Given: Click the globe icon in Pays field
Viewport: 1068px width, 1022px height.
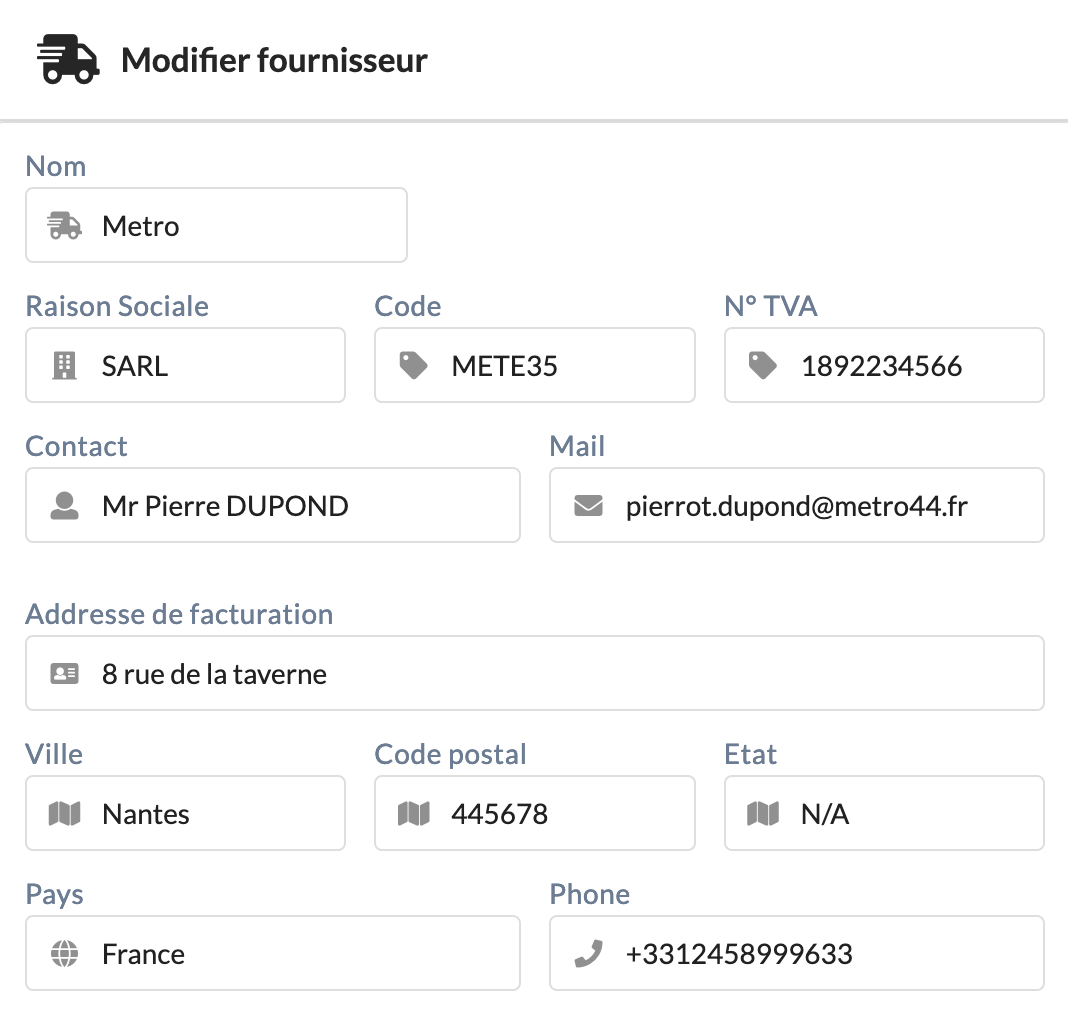Looking at the screenshot, I should click(x=65, y=954).
